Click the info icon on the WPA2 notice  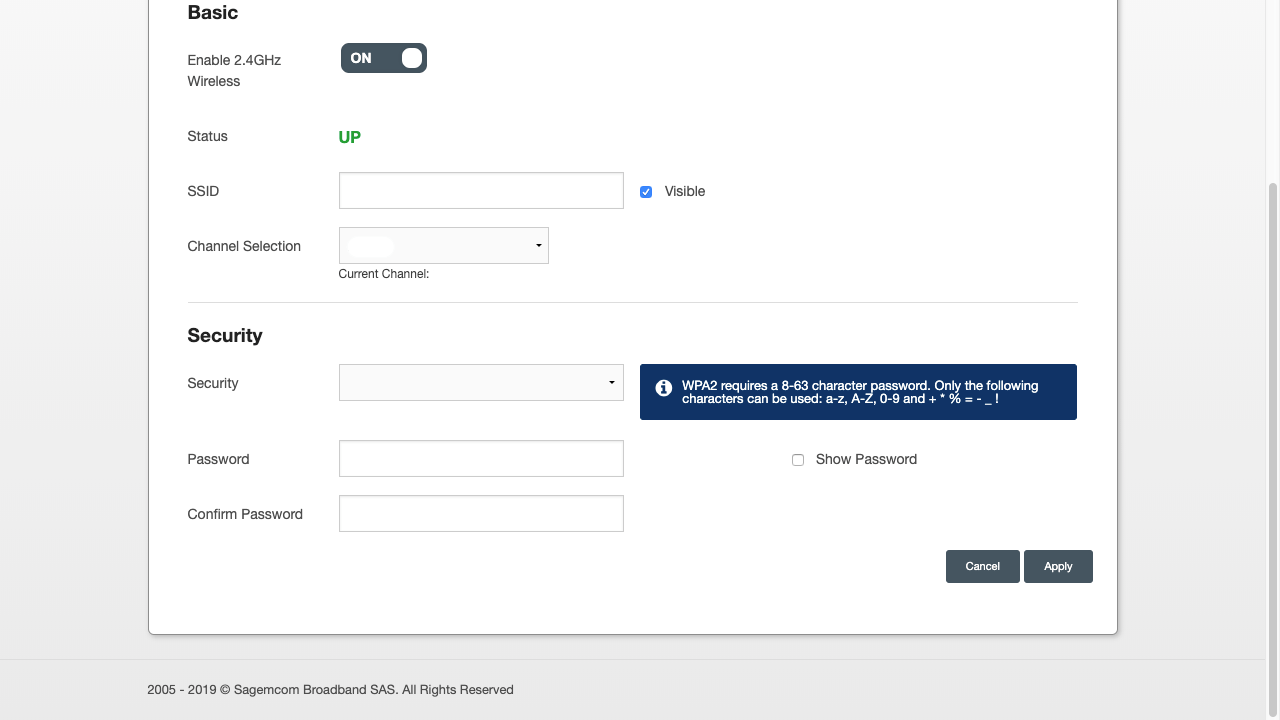663,388
